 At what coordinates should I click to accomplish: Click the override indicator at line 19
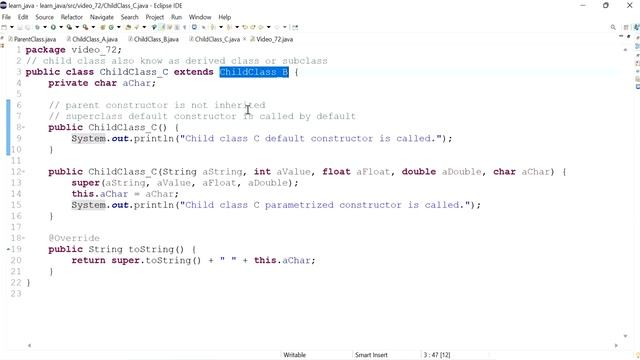click(x=9, y=249)
